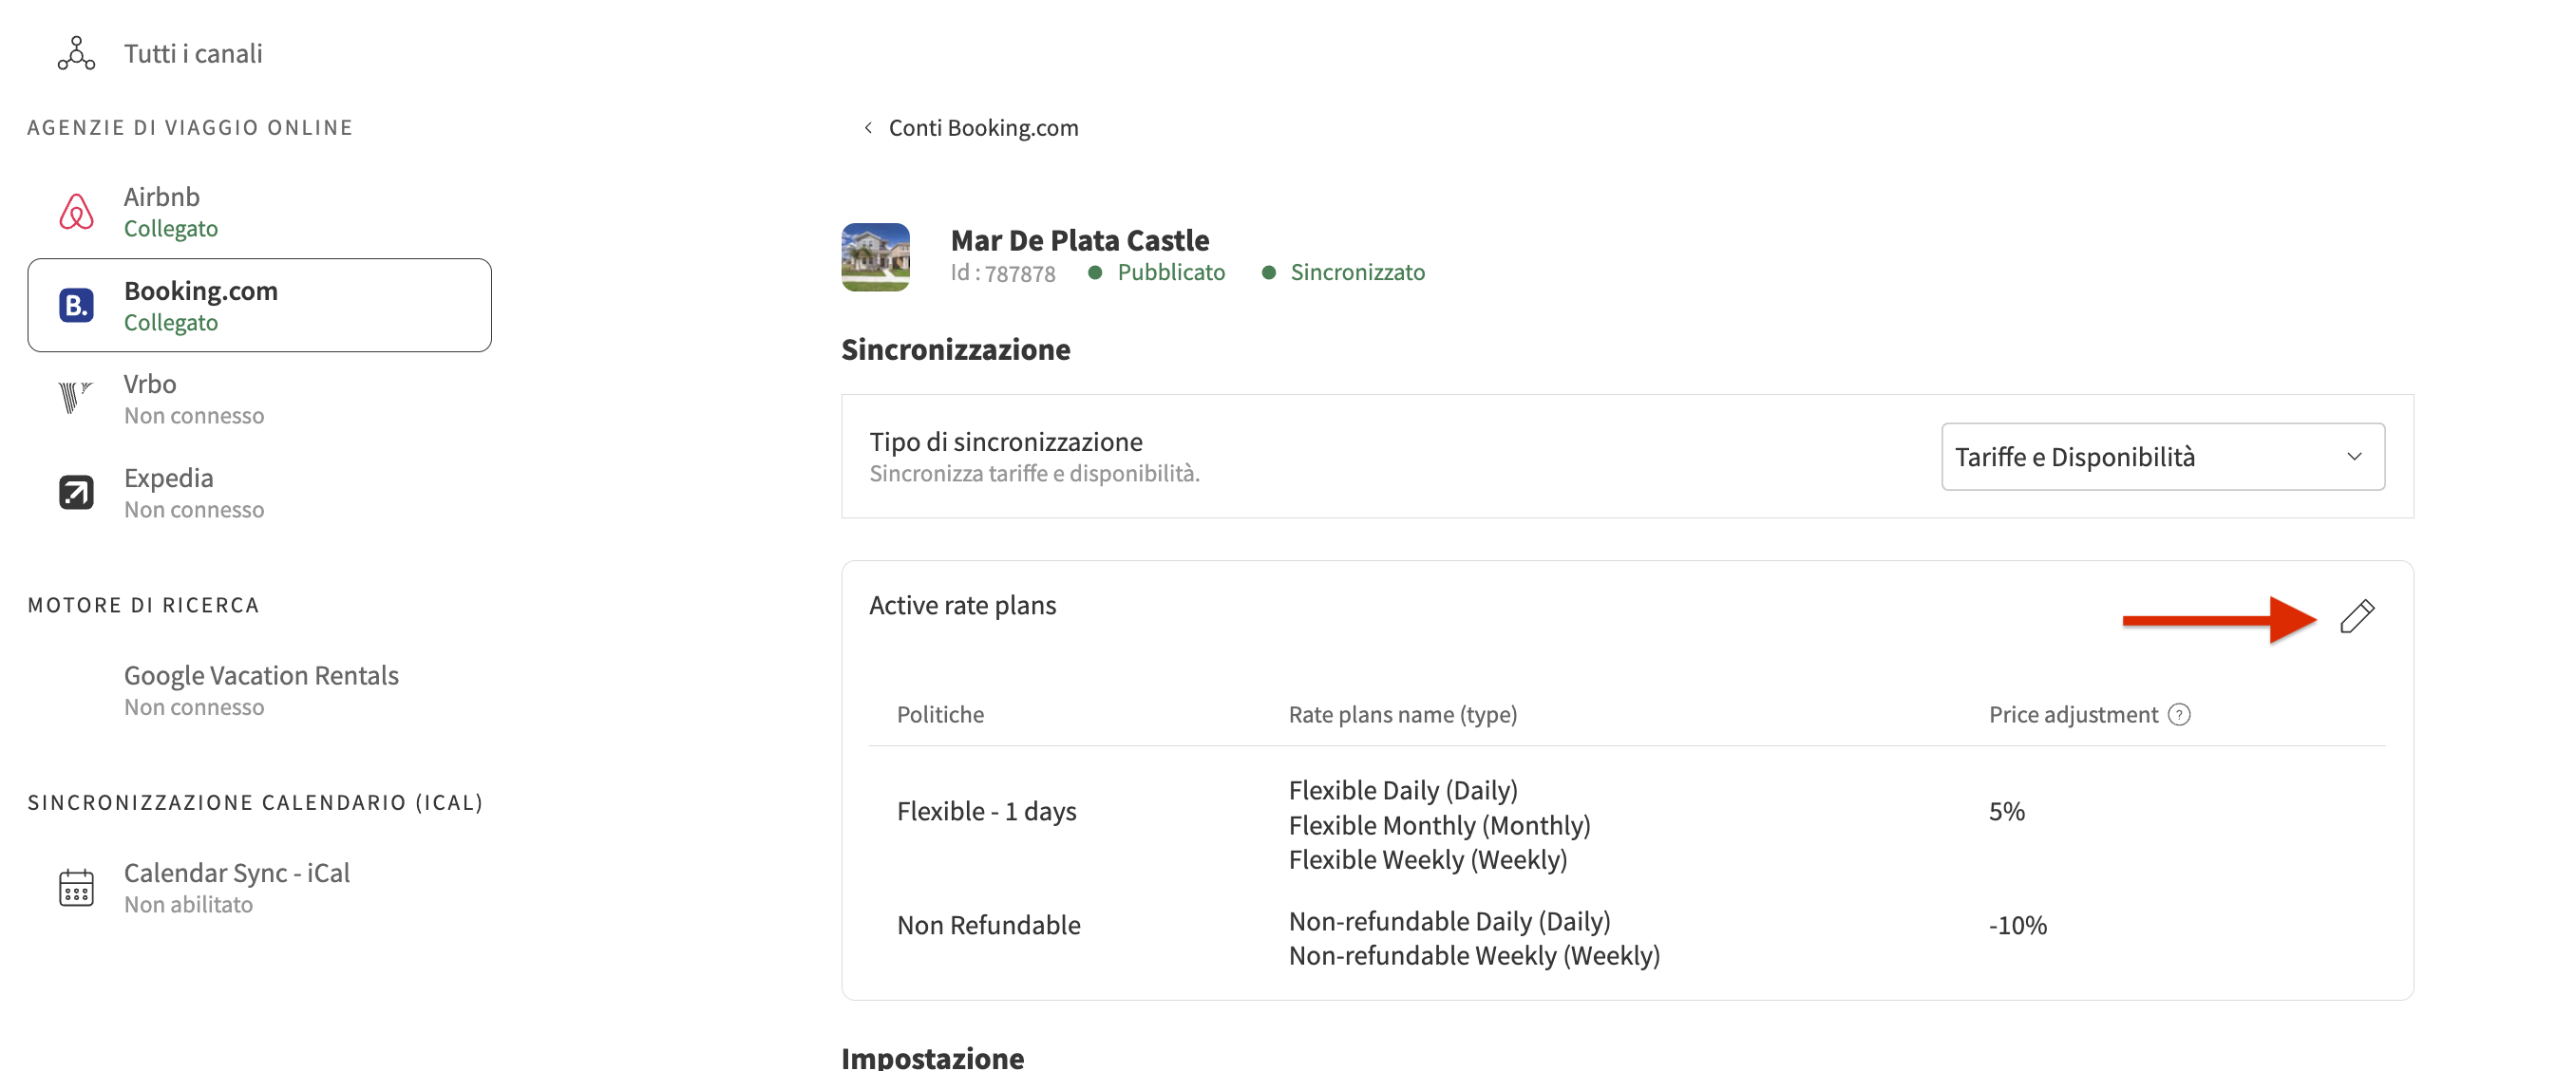
Task: Click the Tutti i canali network icon
Action: tap(76, 53)
